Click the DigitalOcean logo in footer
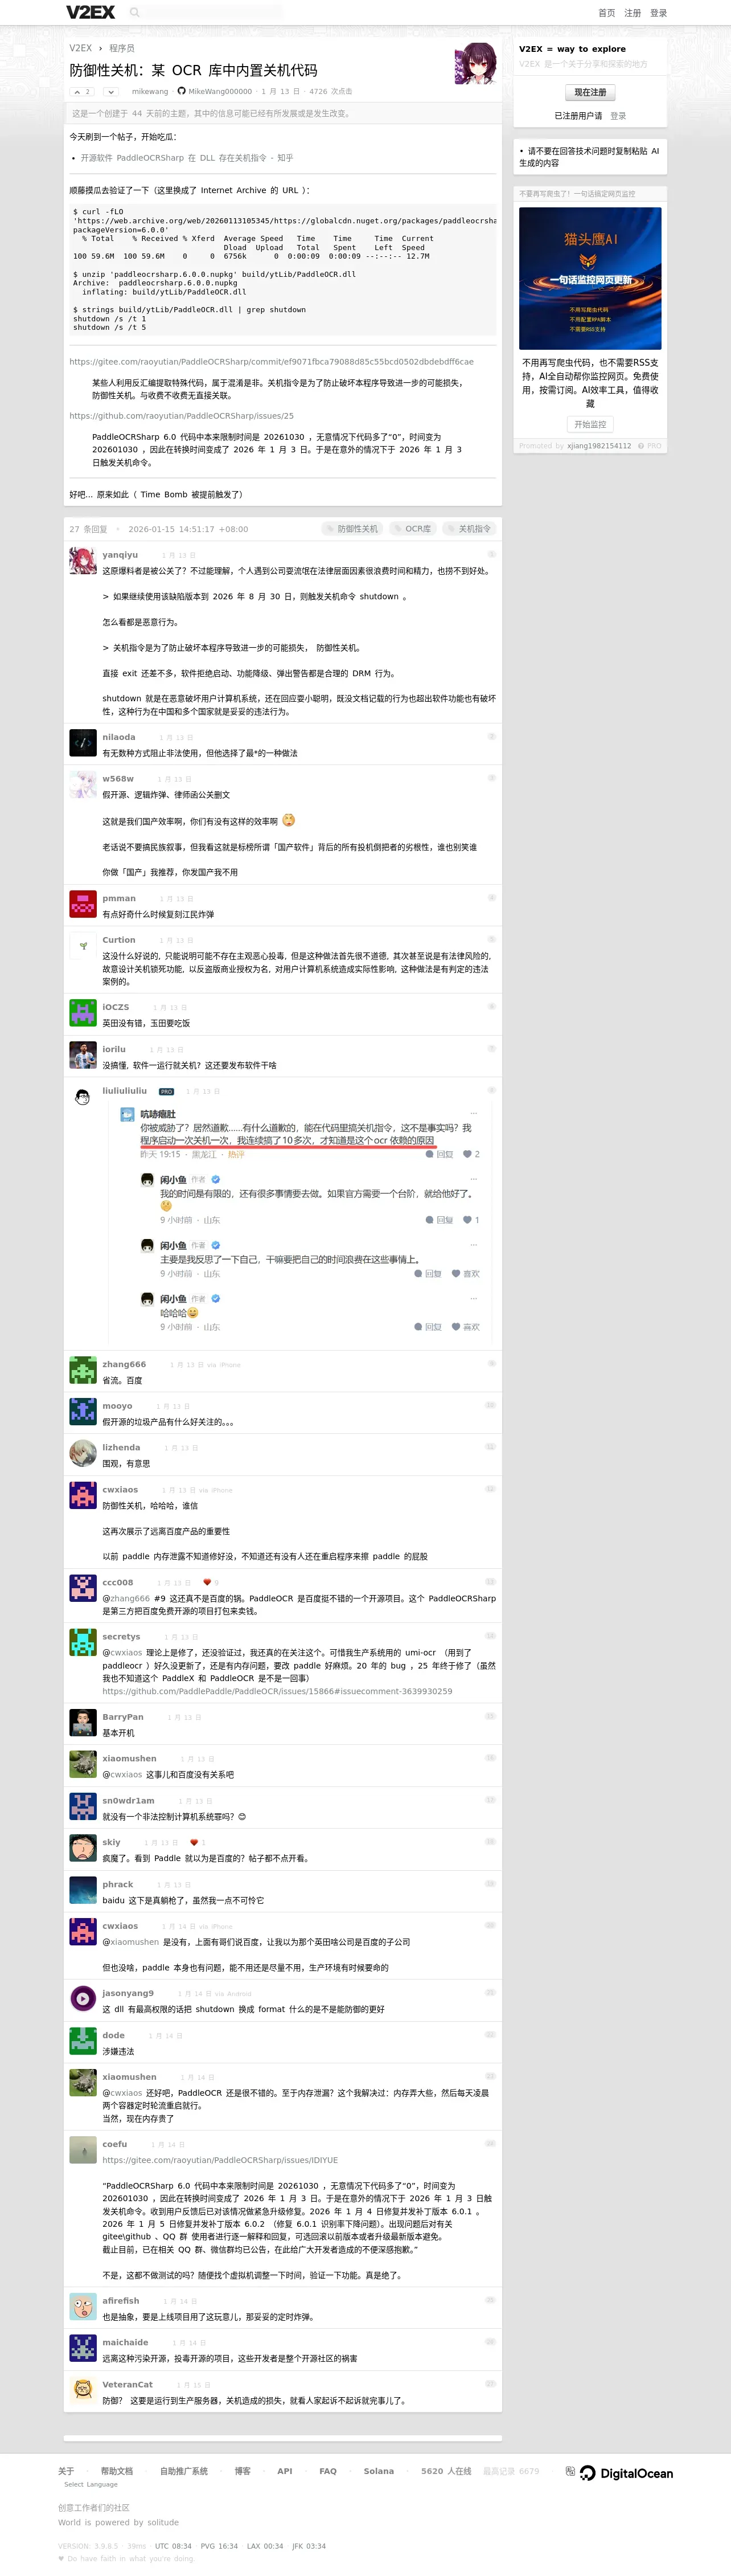731x2576 pixels. [x=627, y=2473]
